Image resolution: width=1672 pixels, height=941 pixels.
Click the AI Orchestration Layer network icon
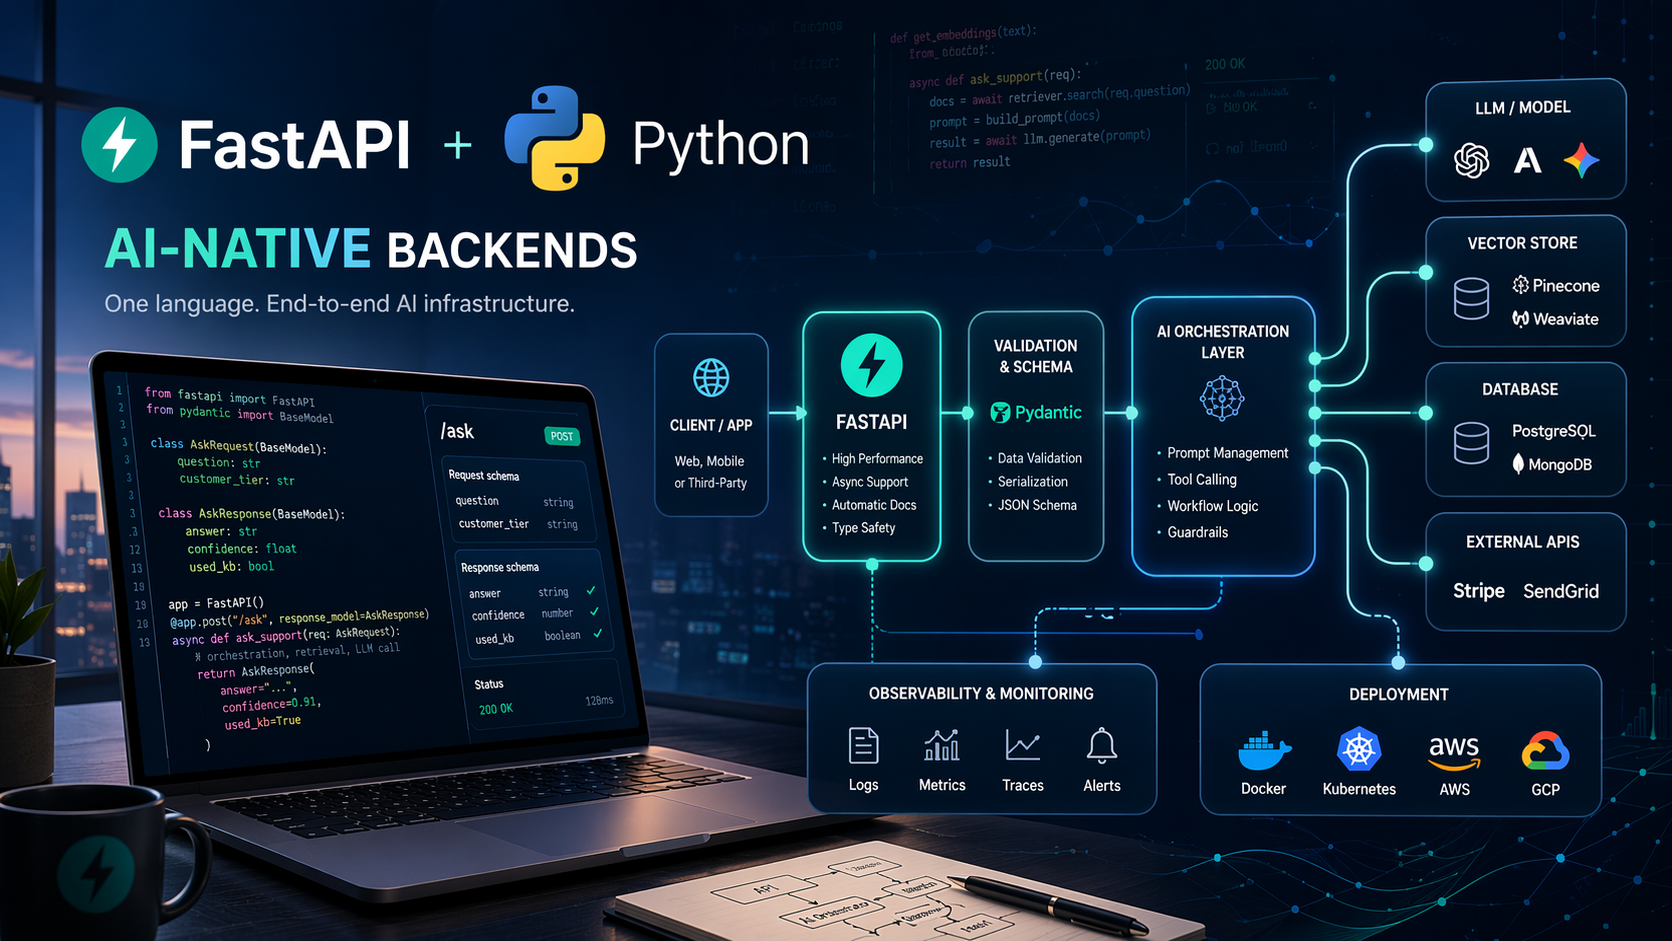click(x=1221, y=398)
